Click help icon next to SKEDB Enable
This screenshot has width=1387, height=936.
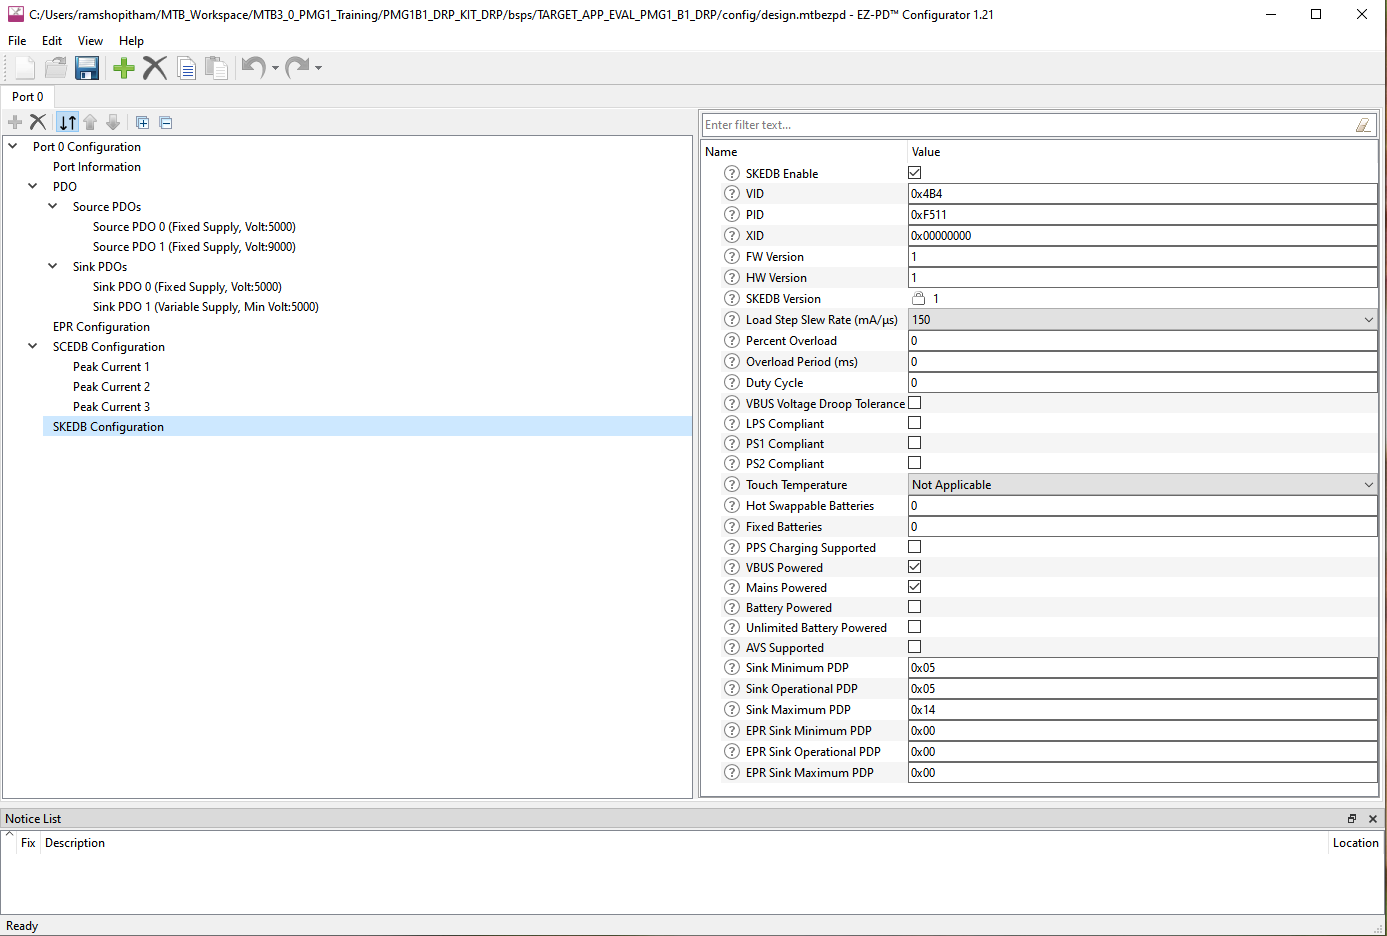(732, 173)
